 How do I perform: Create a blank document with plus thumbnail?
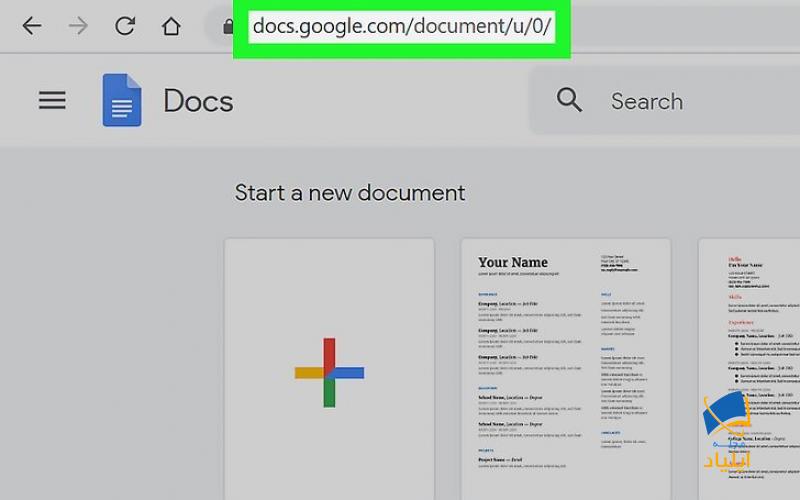329,369
